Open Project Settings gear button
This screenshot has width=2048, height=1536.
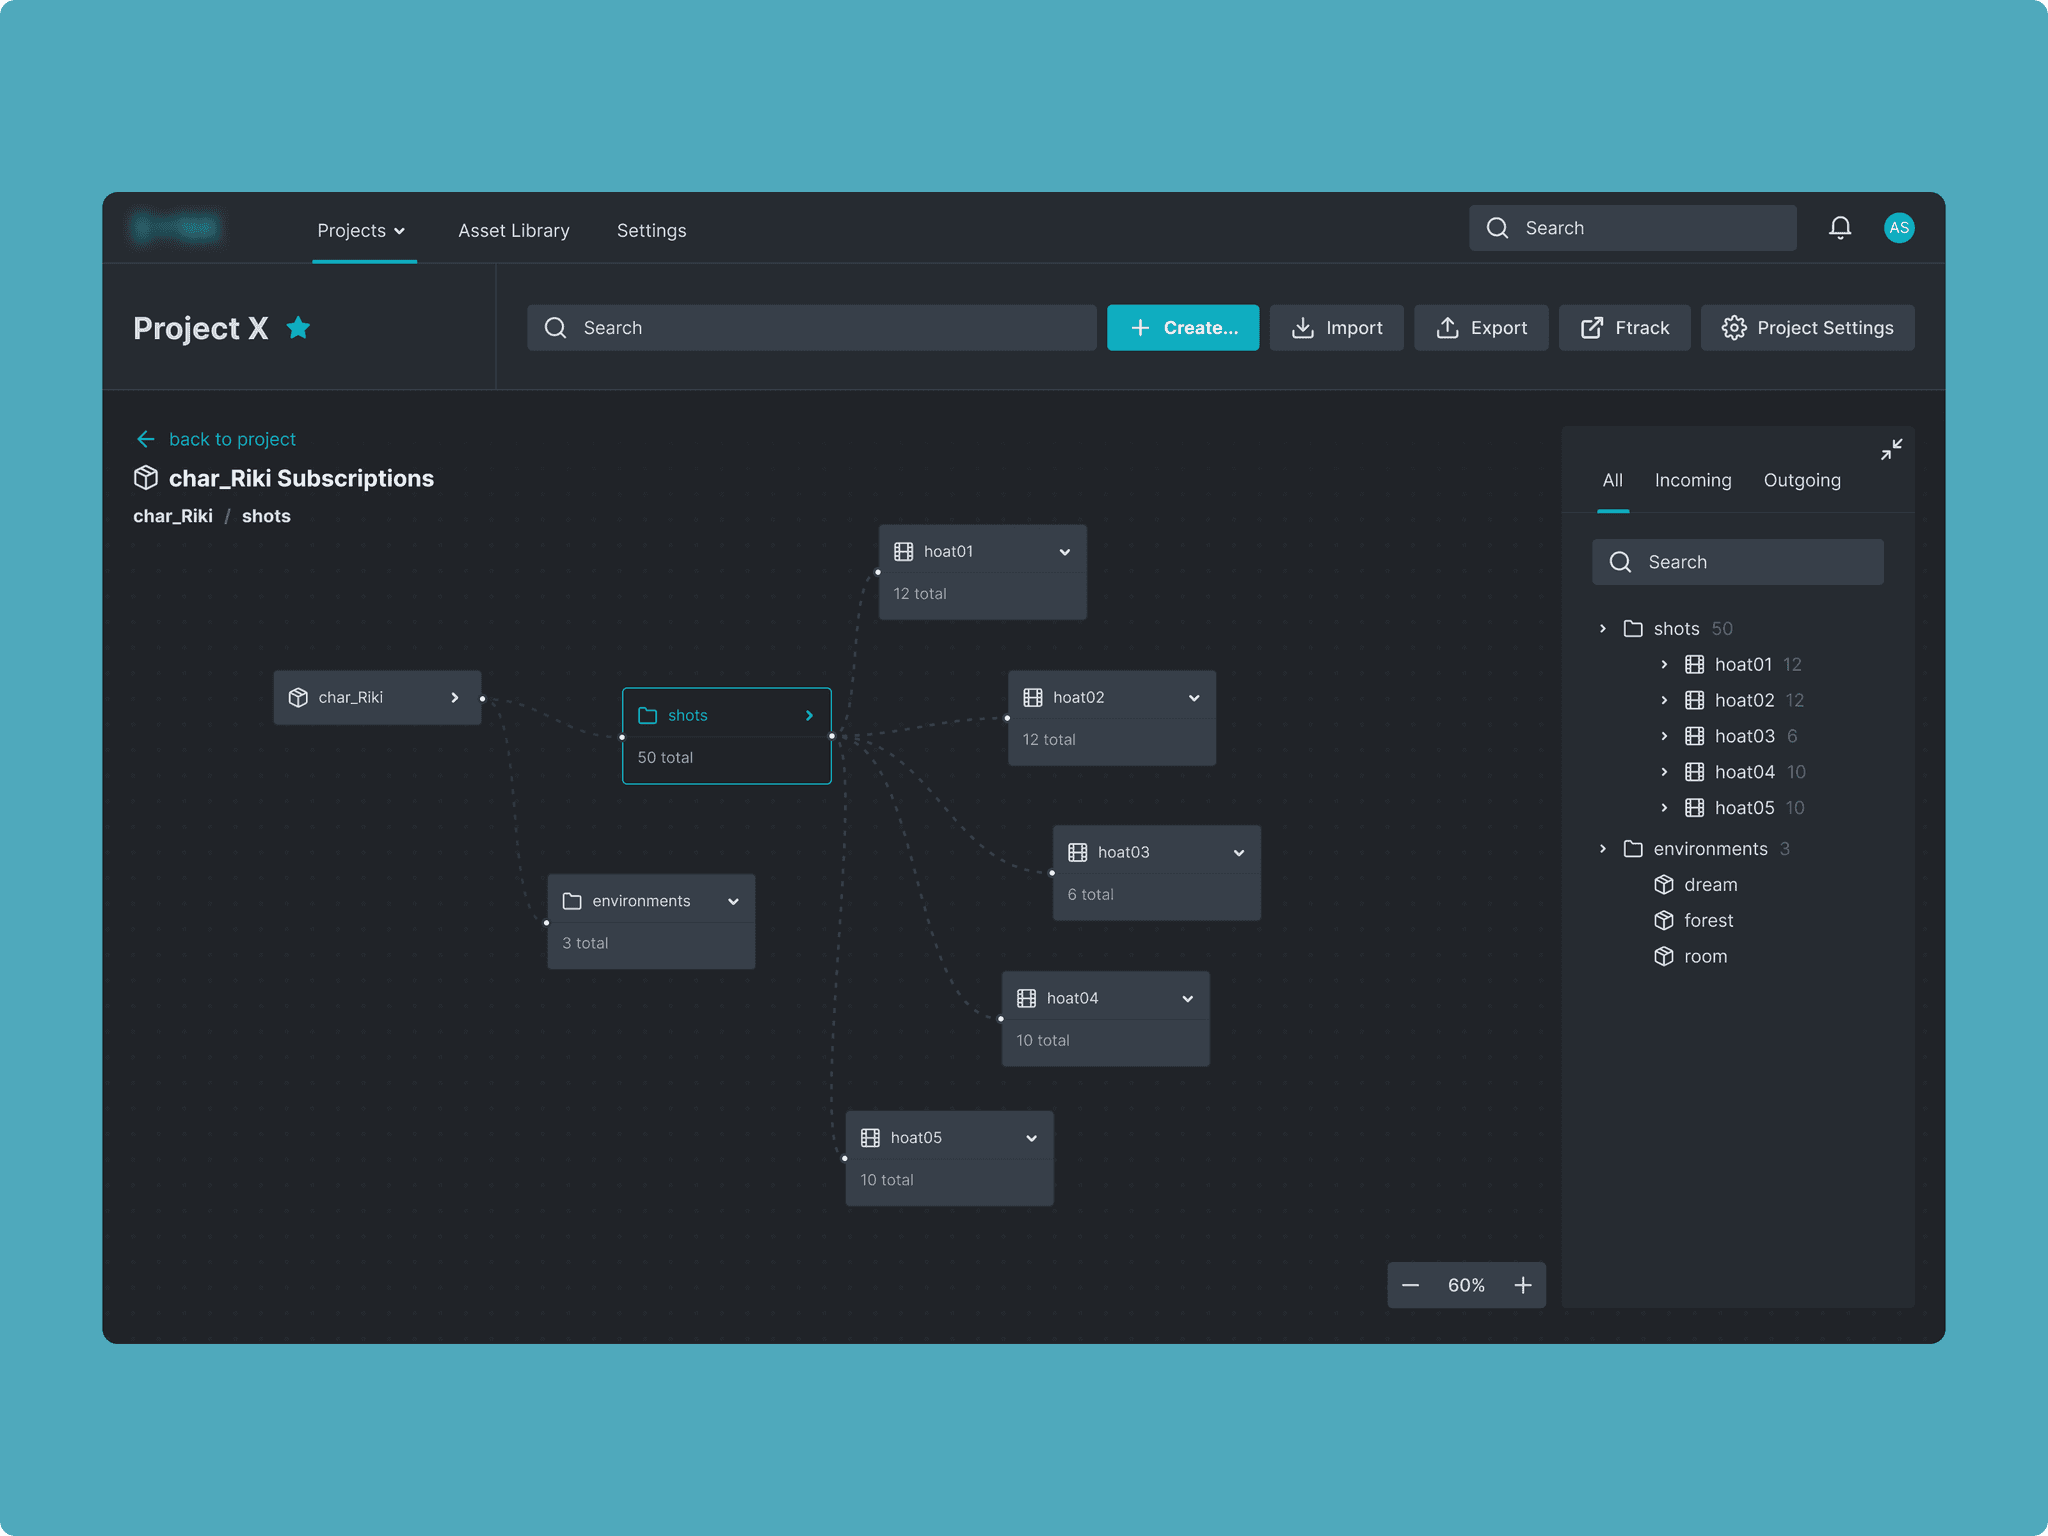[1807, 328]
